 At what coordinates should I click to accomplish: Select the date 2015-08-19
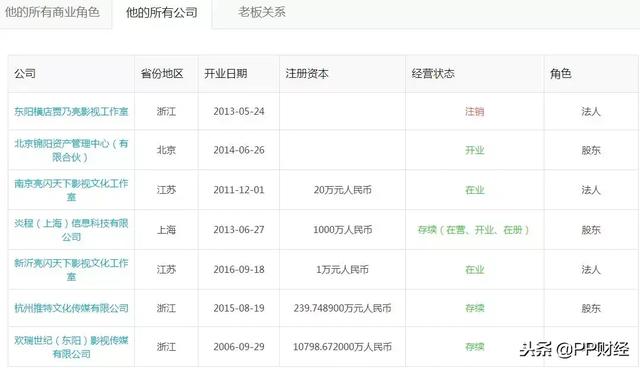pyautogui.click(x=239, y=308)
